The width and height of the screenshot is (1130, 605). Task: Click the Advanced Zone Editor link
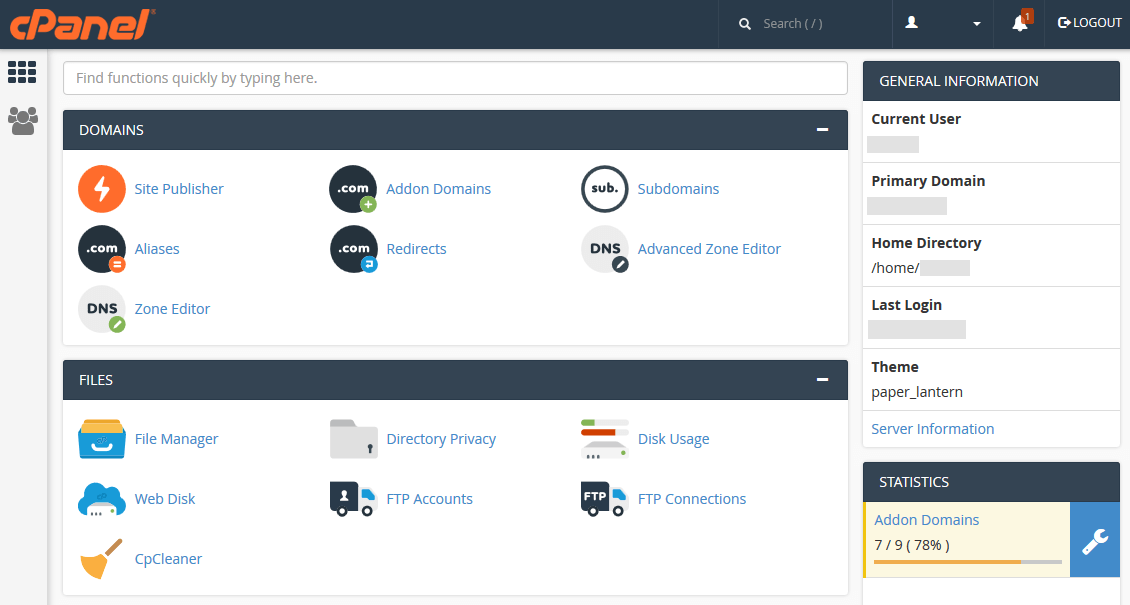(x=709, y=249)
